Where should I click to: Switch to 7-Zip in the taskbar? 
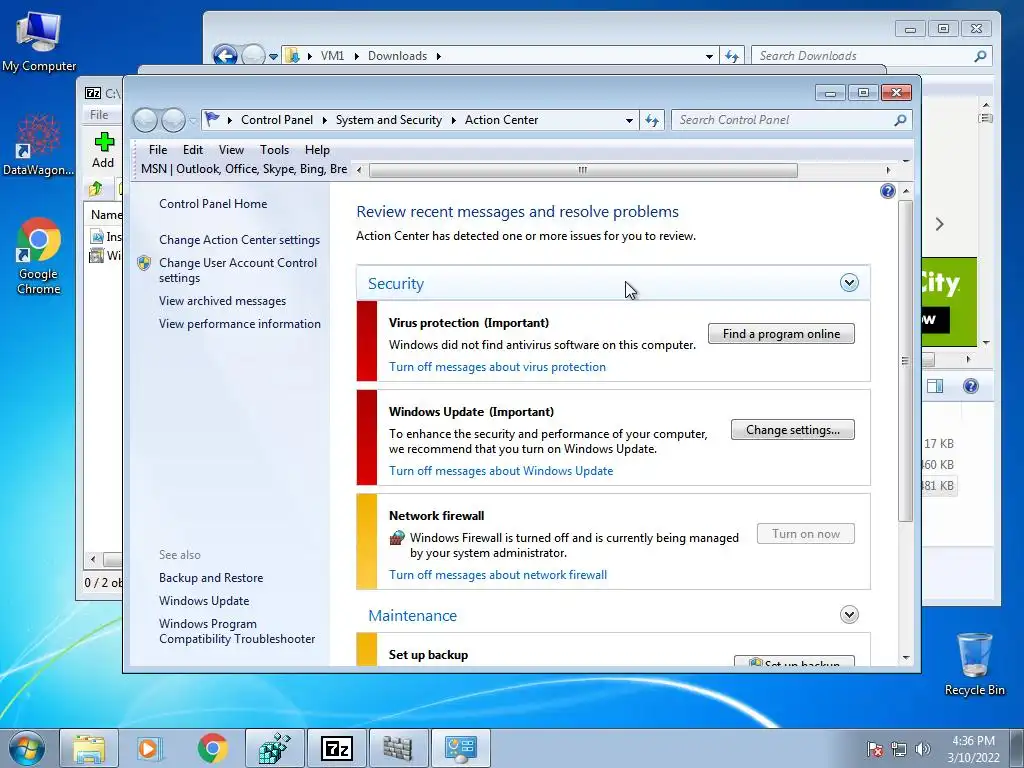tap(337, 748)
